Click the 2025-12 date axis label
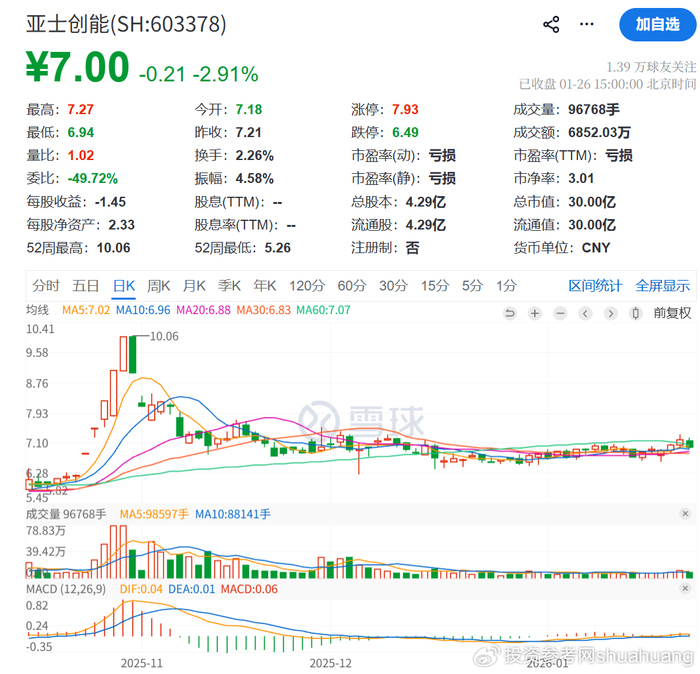The width and height of the screenshot is (700, 674). click(x=331, y=663)
